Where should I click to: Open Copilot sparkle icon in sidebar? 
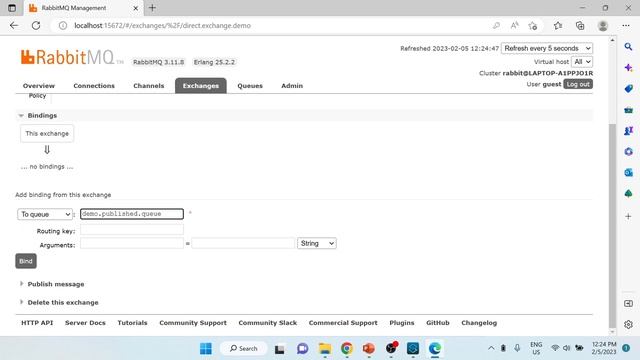point(628,67)
